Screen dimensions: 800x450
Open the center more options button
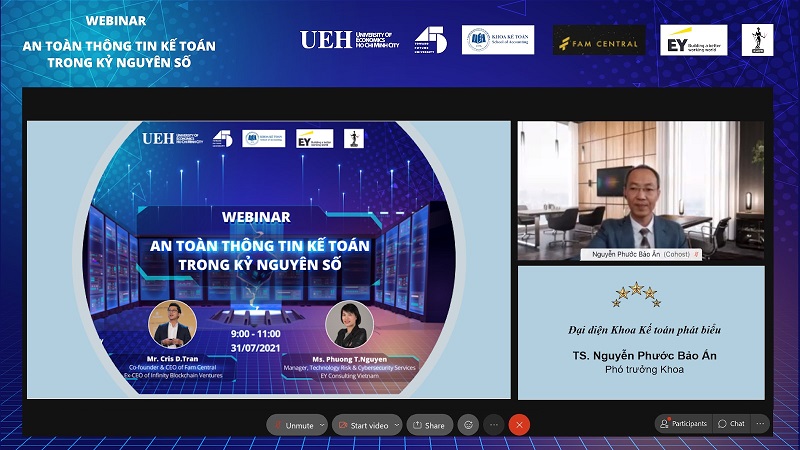tap(493, 424)
